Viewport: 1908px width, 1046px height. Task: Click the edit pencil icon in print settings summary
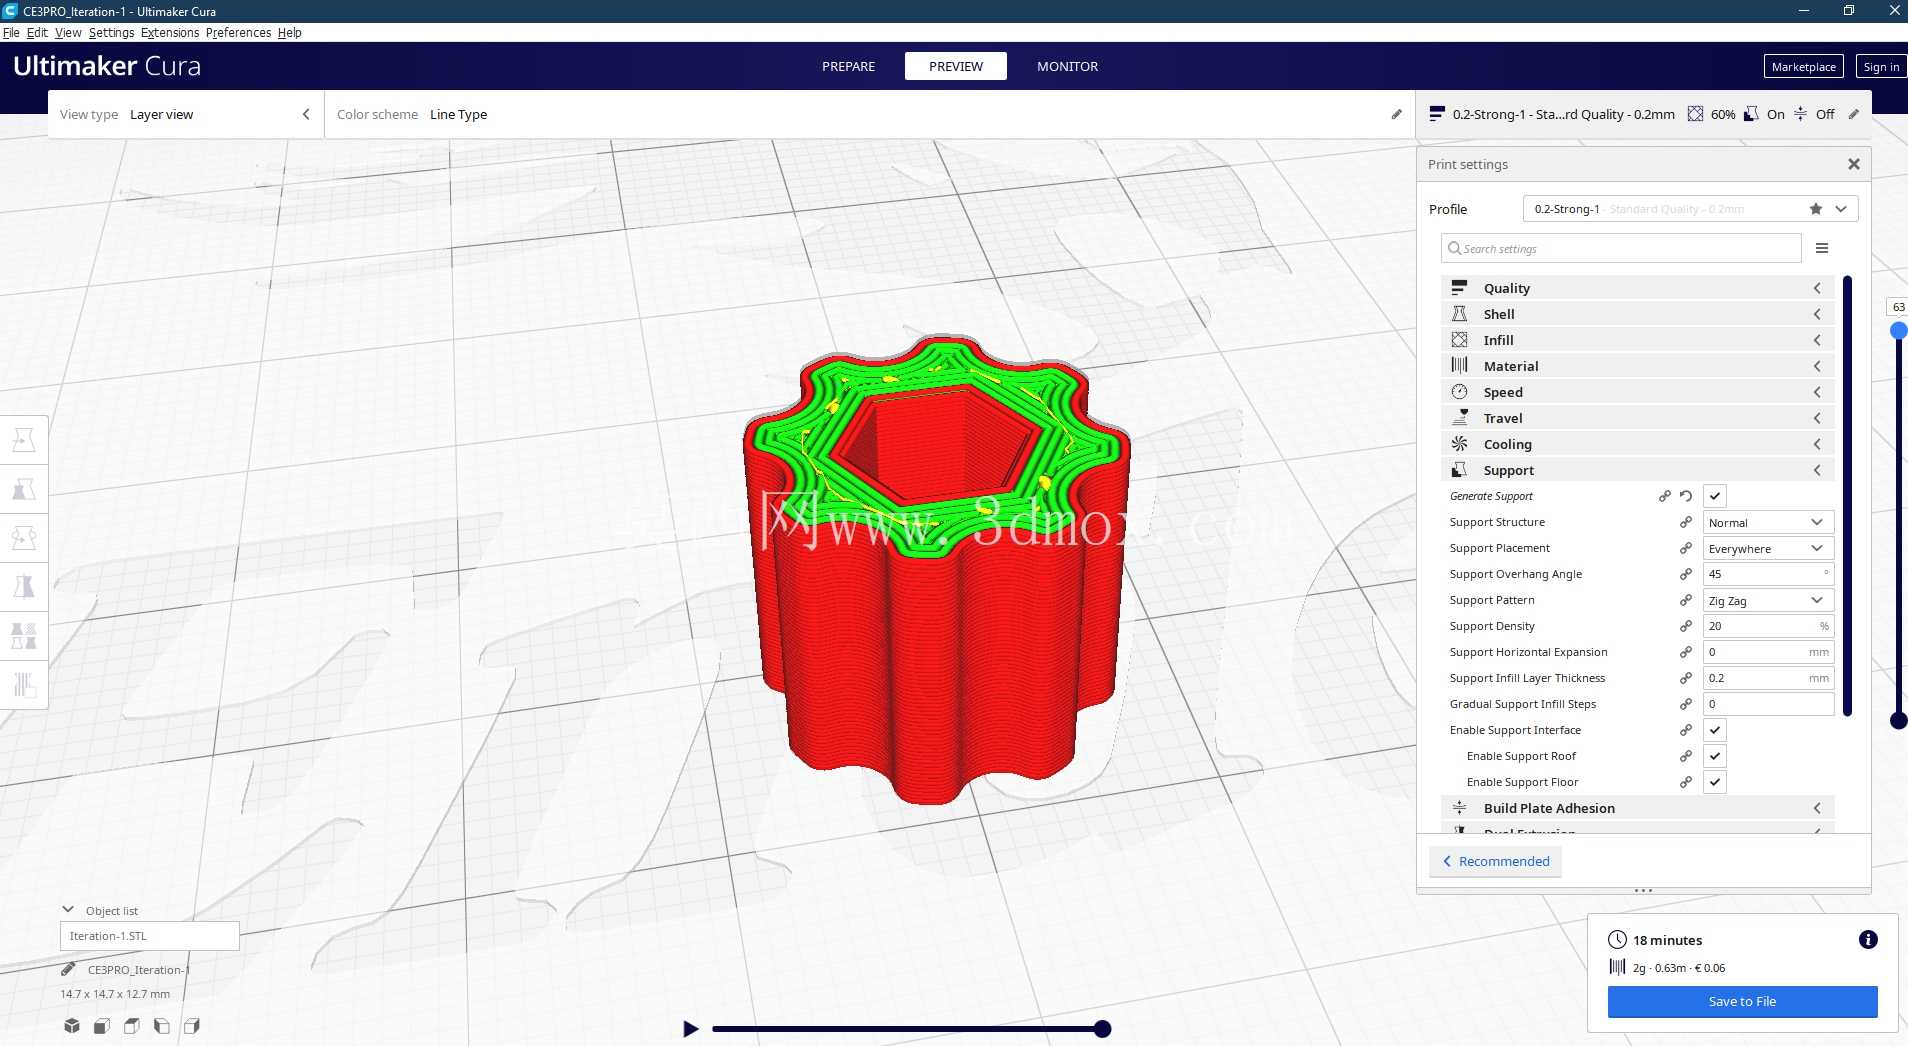1854,114
